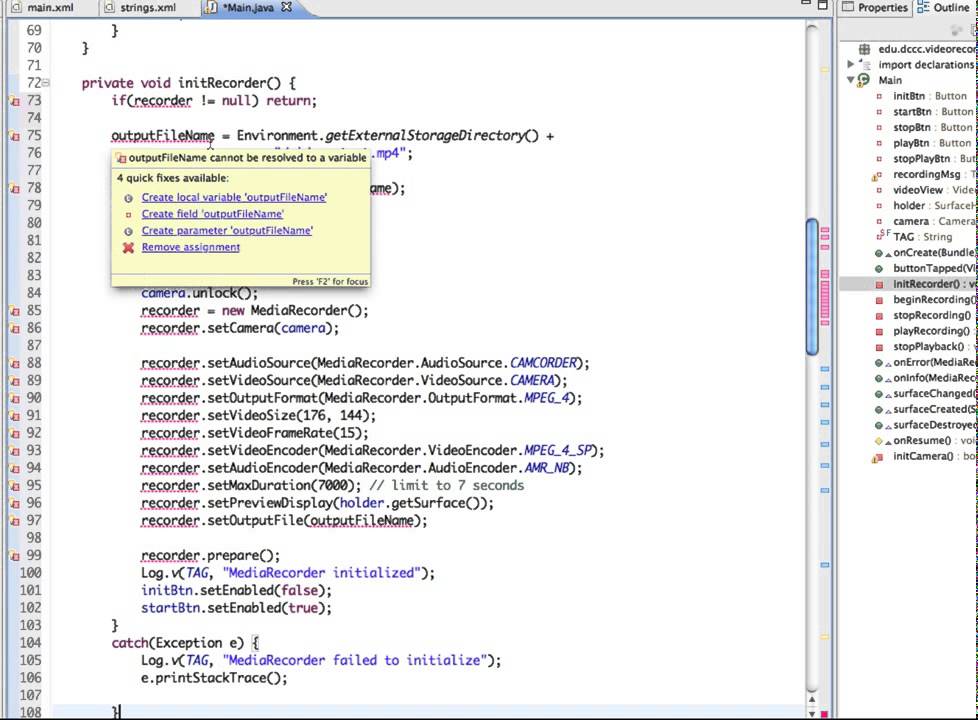This screenshot has width=978, height=720.
Task: Collapse the Main class tree node
Action: pyautogui.click(x=850, y=80)
